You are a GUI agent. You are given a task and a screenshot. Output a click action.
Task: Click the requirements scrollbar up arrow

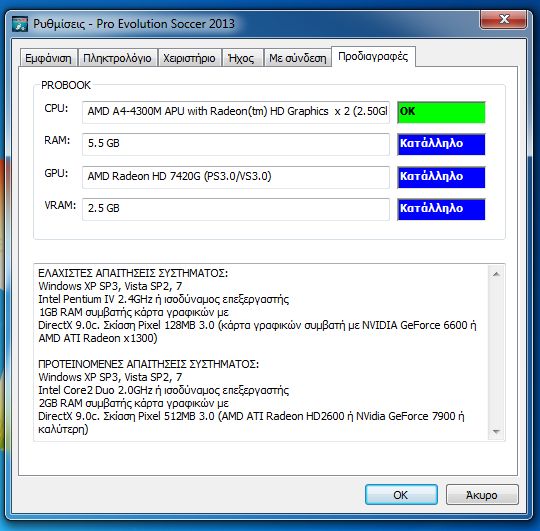(496, 274)
